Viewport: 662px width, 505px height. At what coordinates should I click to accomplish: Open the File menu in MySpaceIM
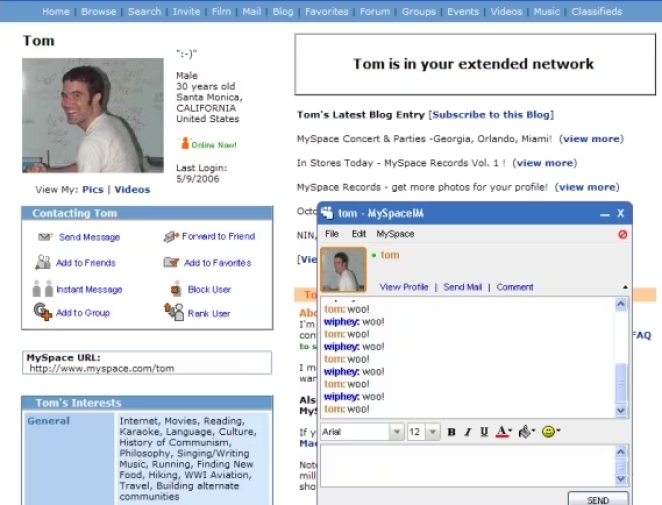[332, 234]
